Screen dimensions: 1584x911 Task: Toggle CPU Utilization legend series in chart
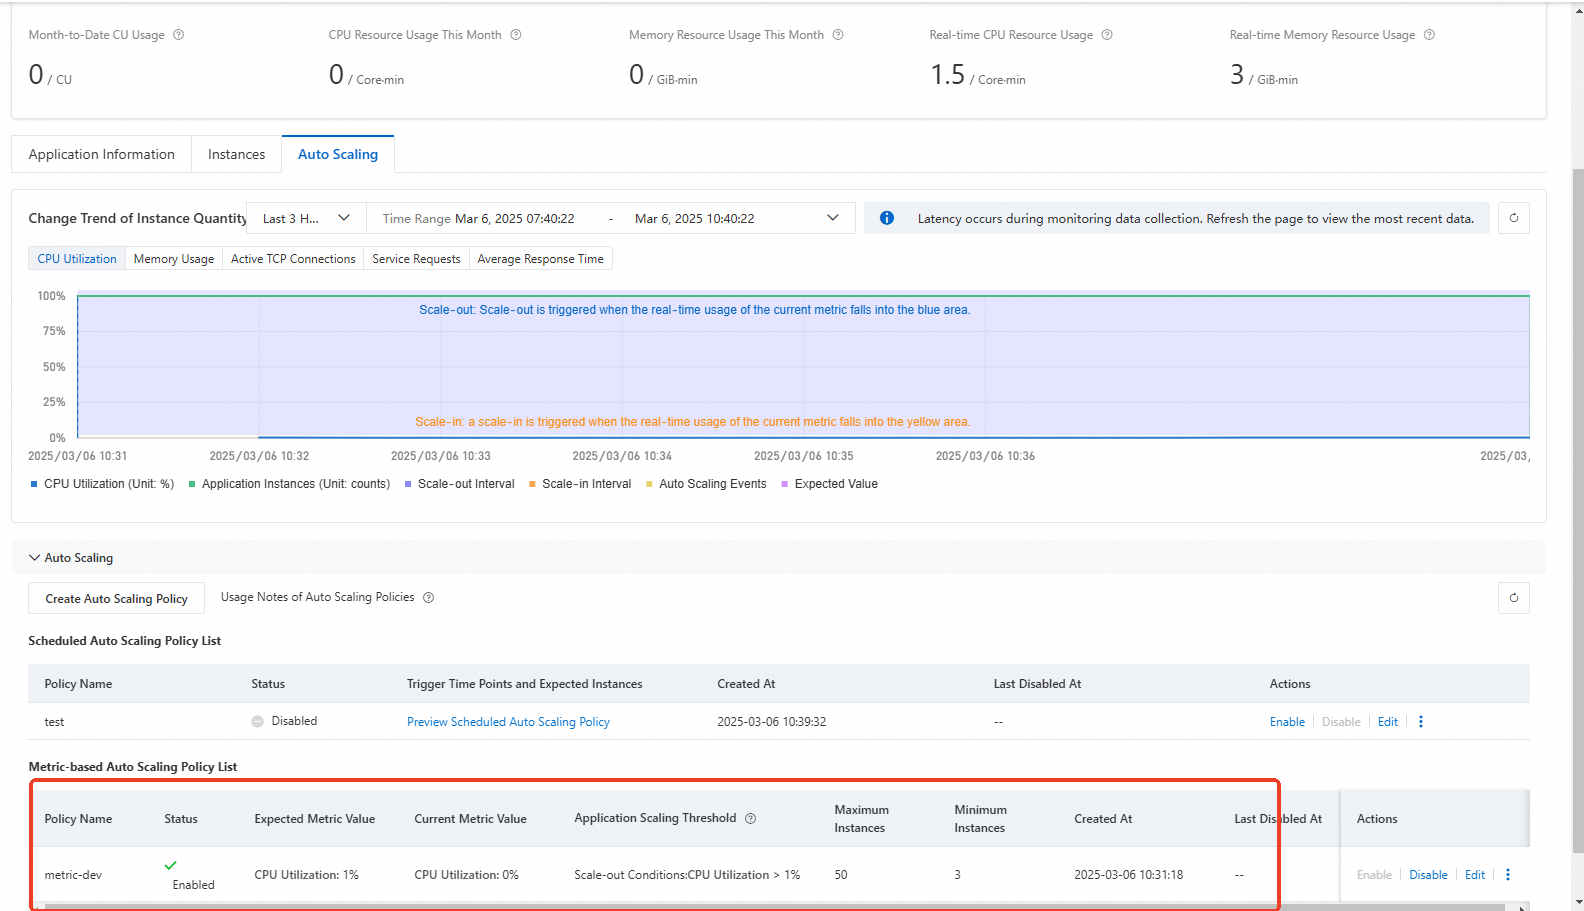tap(102, 484)
